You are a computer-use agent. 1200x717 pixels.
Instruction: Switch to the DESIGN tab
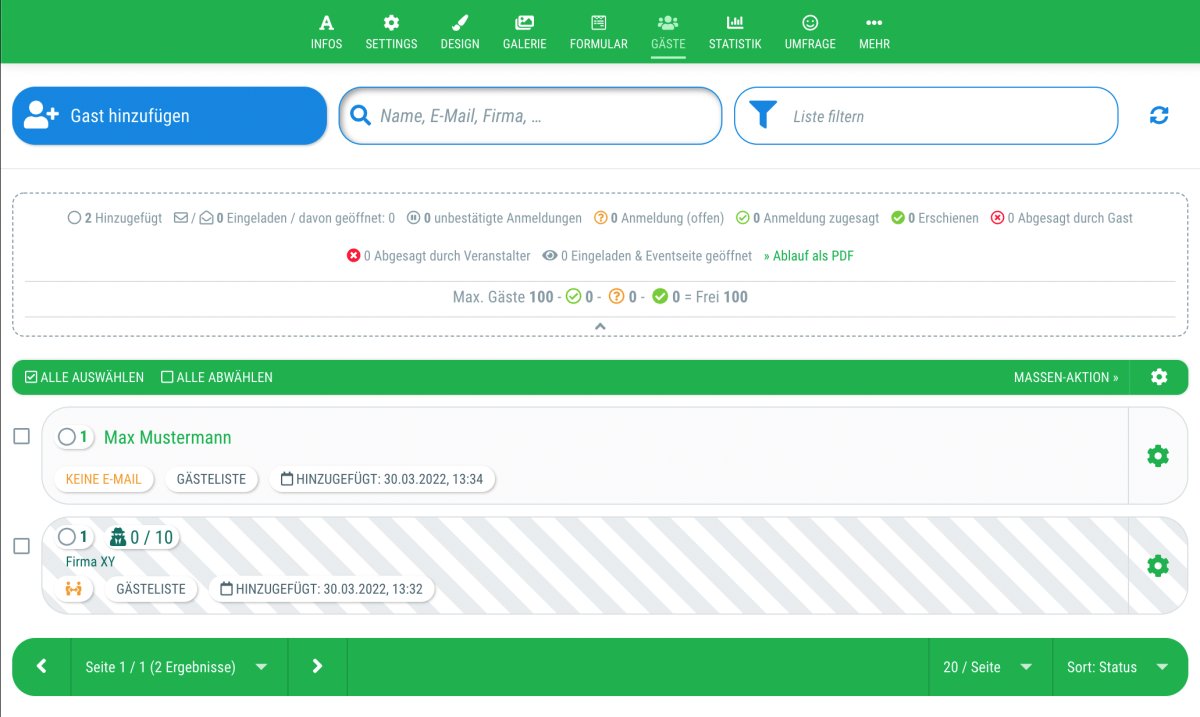coord(460,32)
